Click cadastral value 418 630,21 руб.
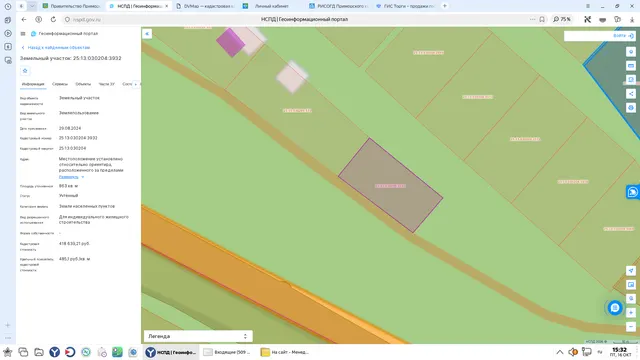 coord(74,244)
